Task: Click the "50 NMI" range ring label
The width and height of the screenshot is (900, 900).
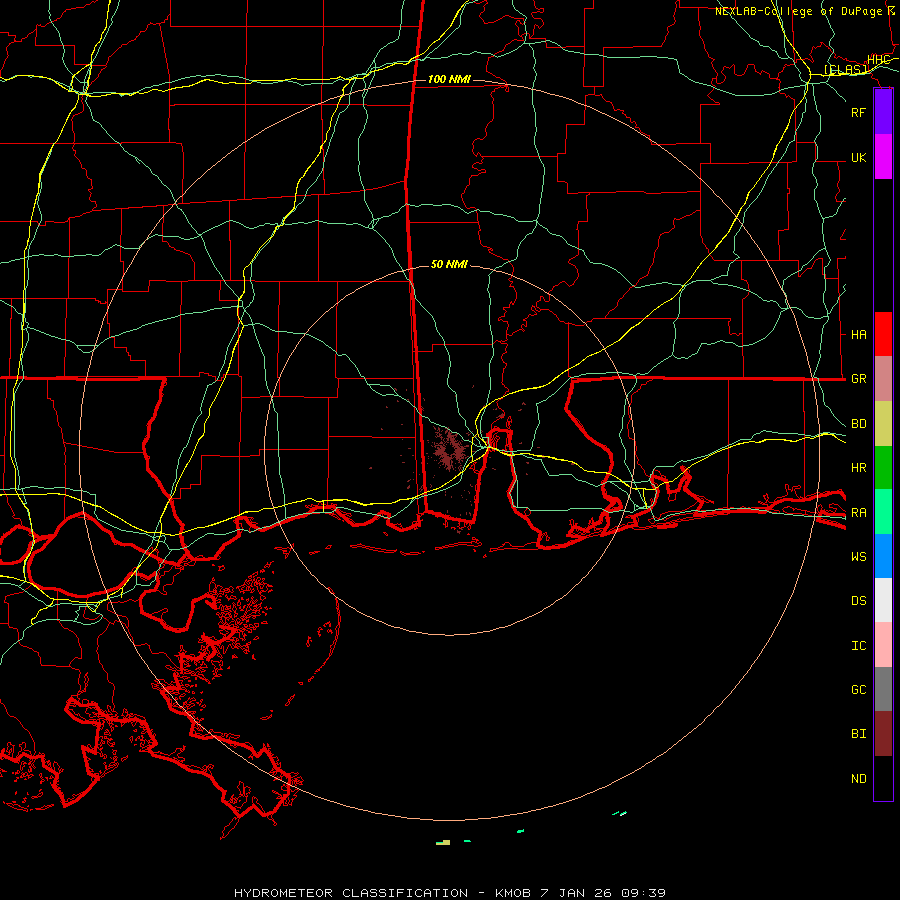Action: point(449,264)
